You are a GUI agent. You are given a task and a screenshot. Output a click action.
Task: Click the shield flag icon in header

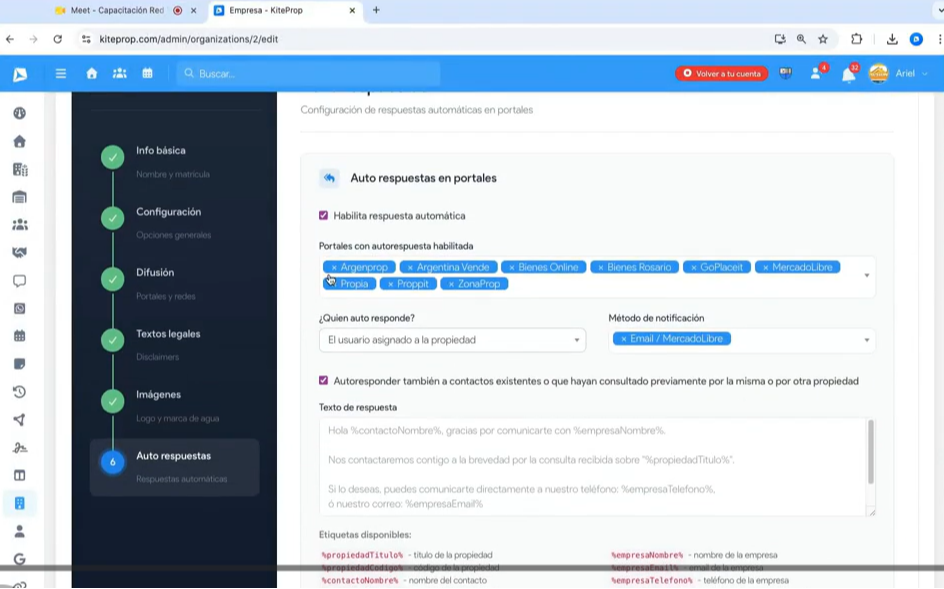pos(786,73)
